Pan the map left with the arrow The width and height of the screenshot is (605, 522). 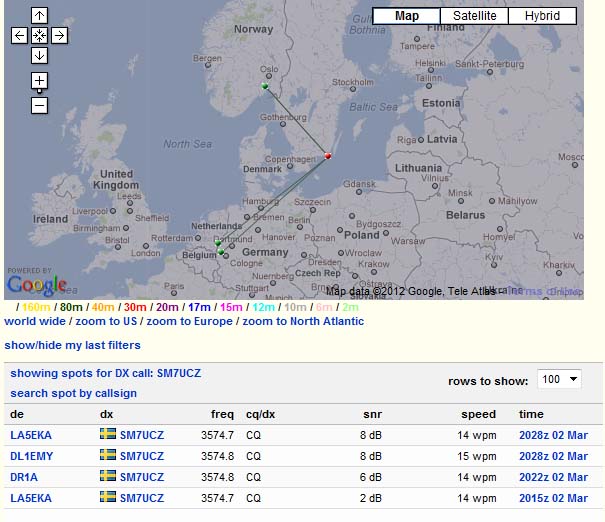pos(19,35)
